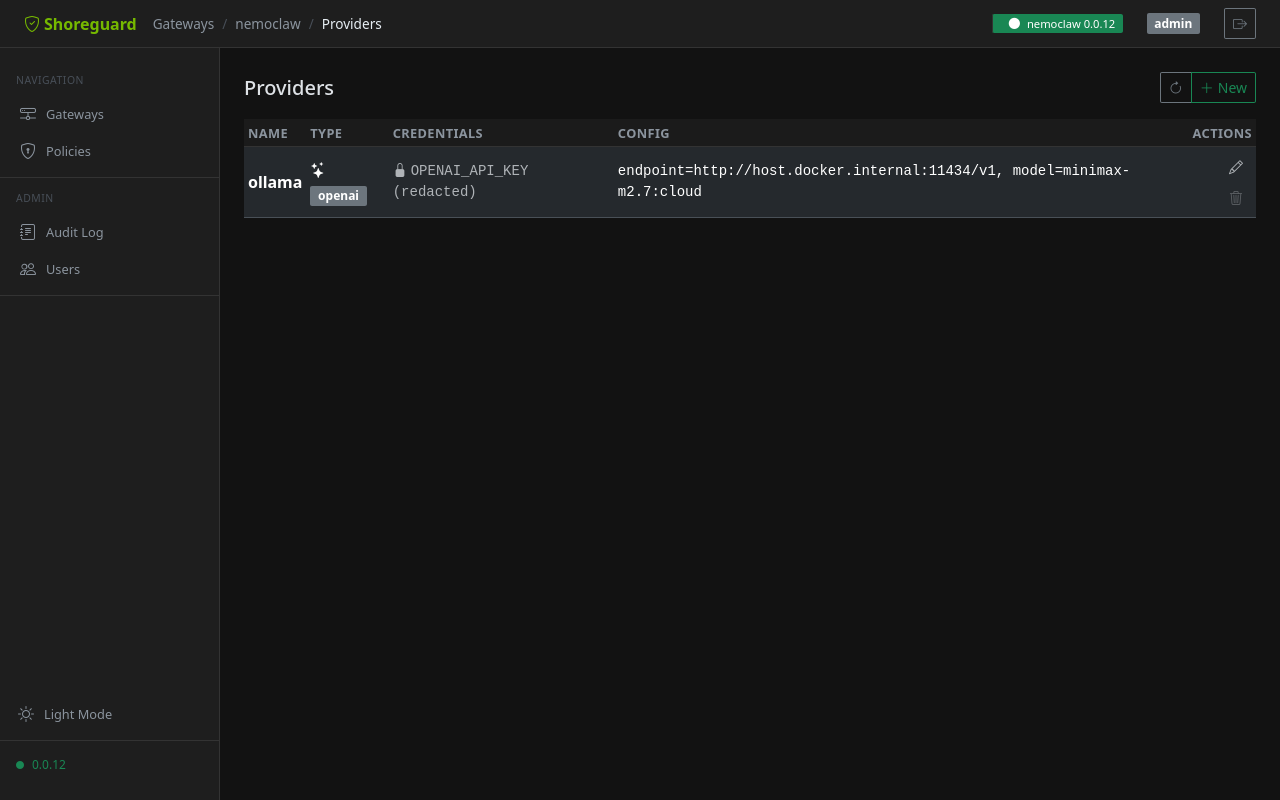Click the Audit Log sidebar icon
Screen dimensions: 1280x800
point(27,231)
